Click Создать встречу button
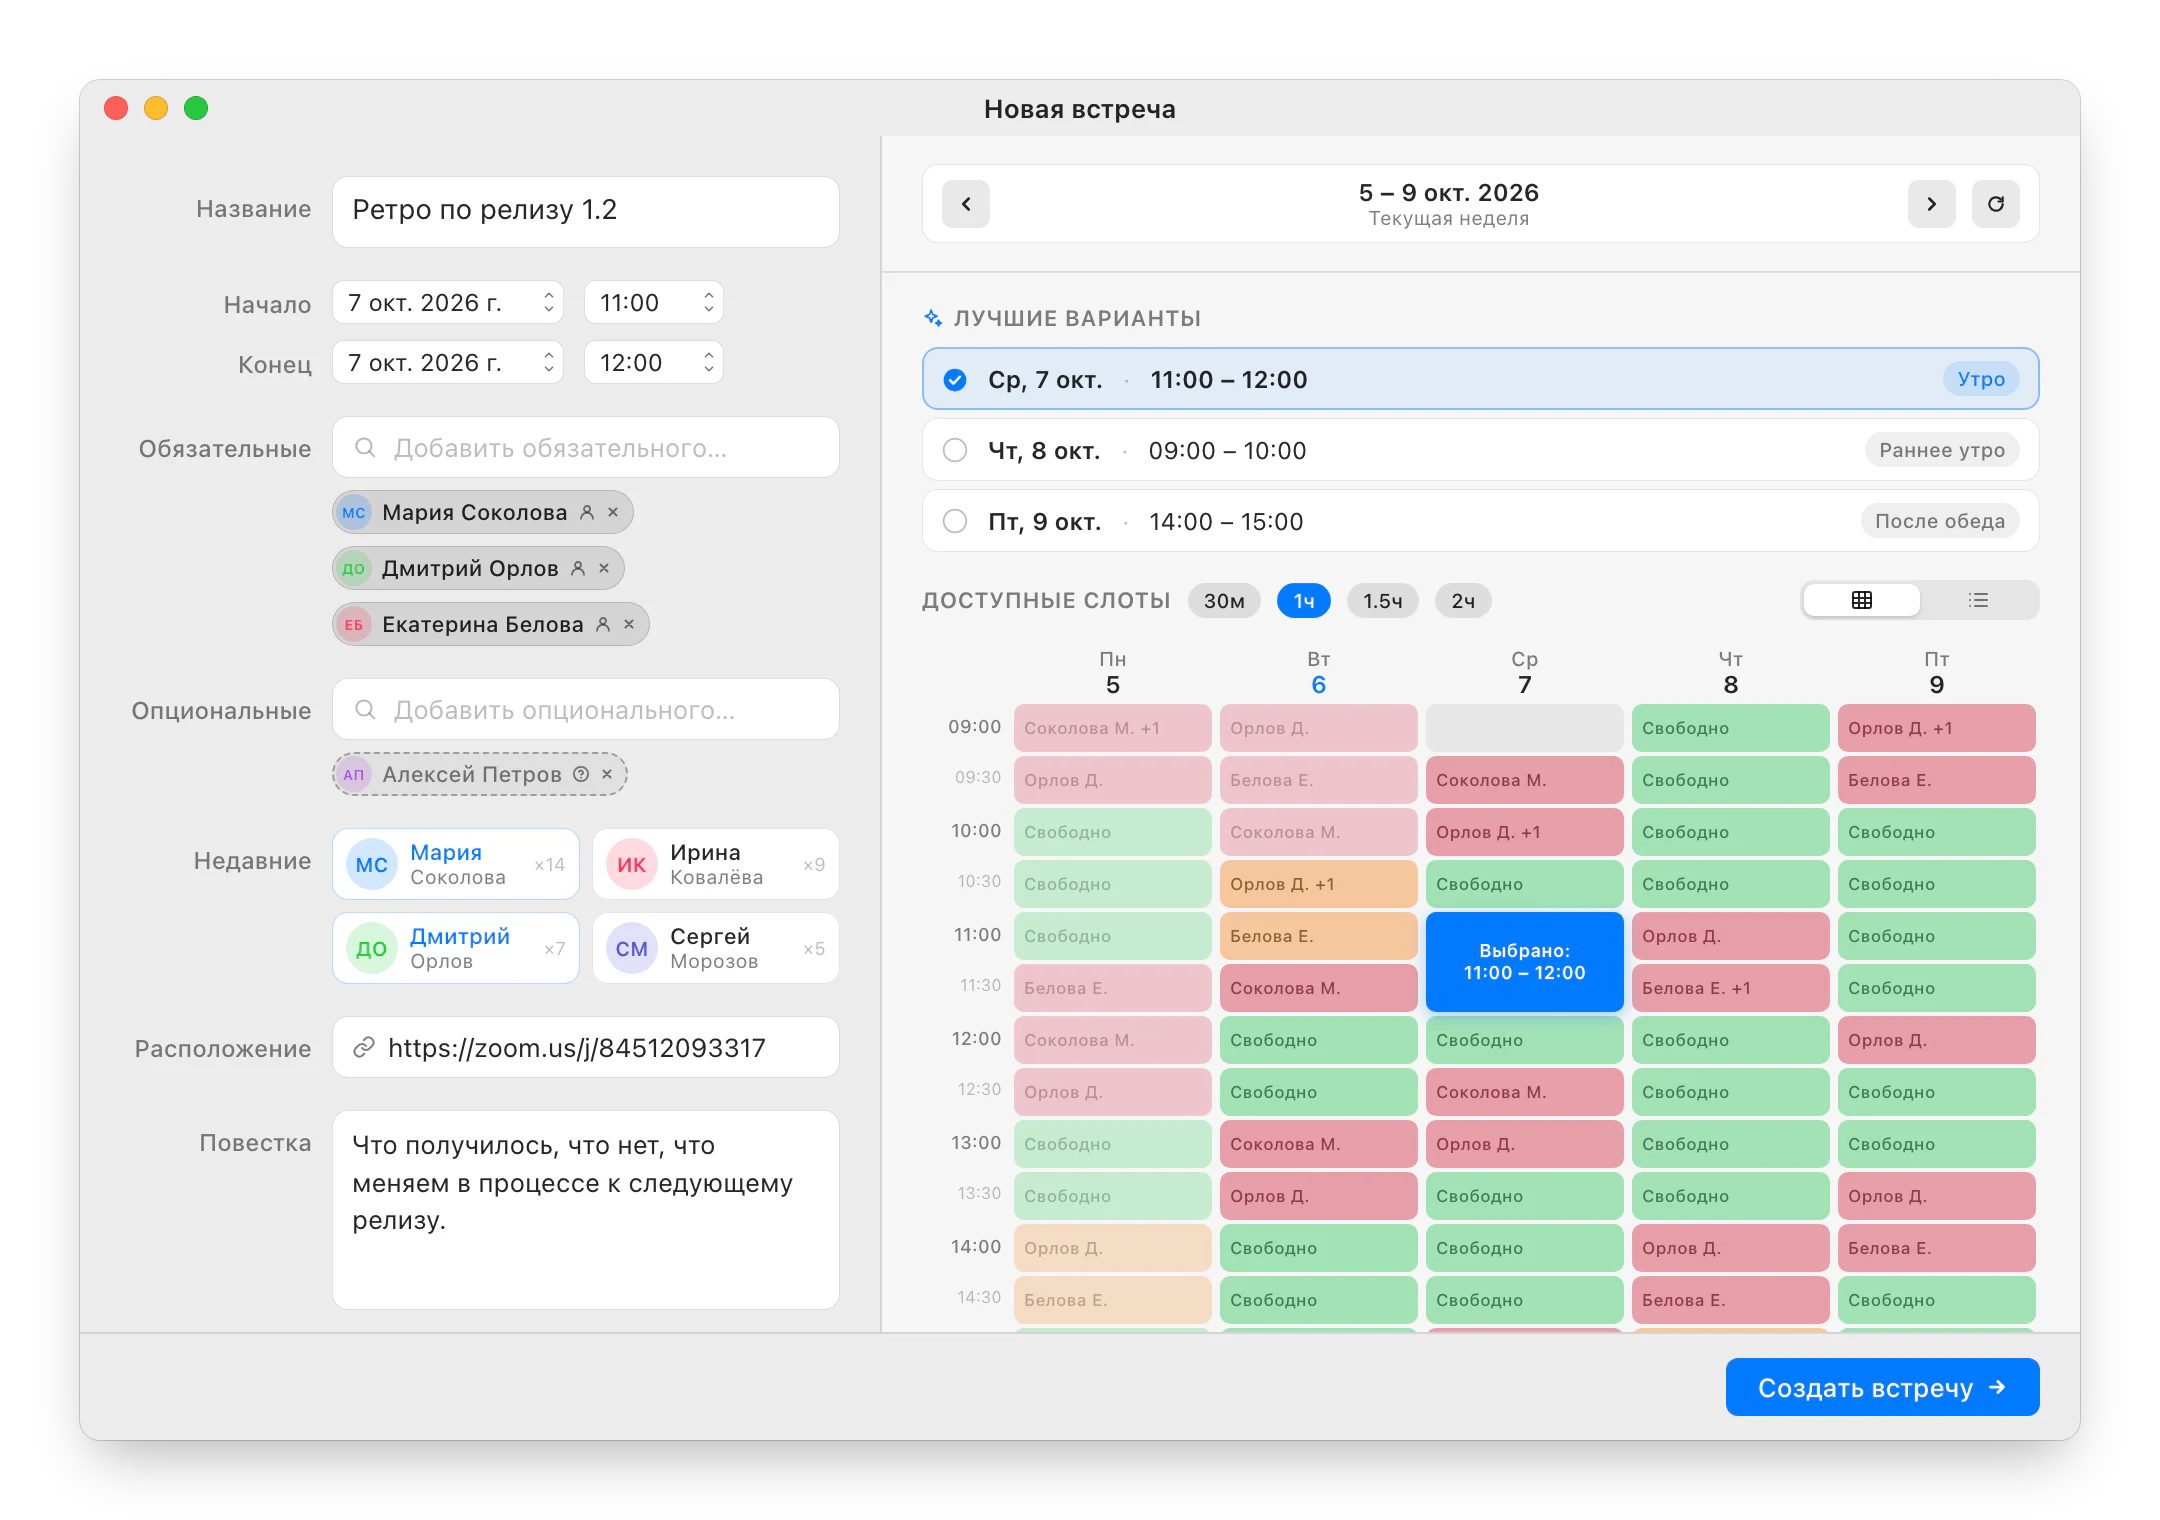 (1882, 1387)
